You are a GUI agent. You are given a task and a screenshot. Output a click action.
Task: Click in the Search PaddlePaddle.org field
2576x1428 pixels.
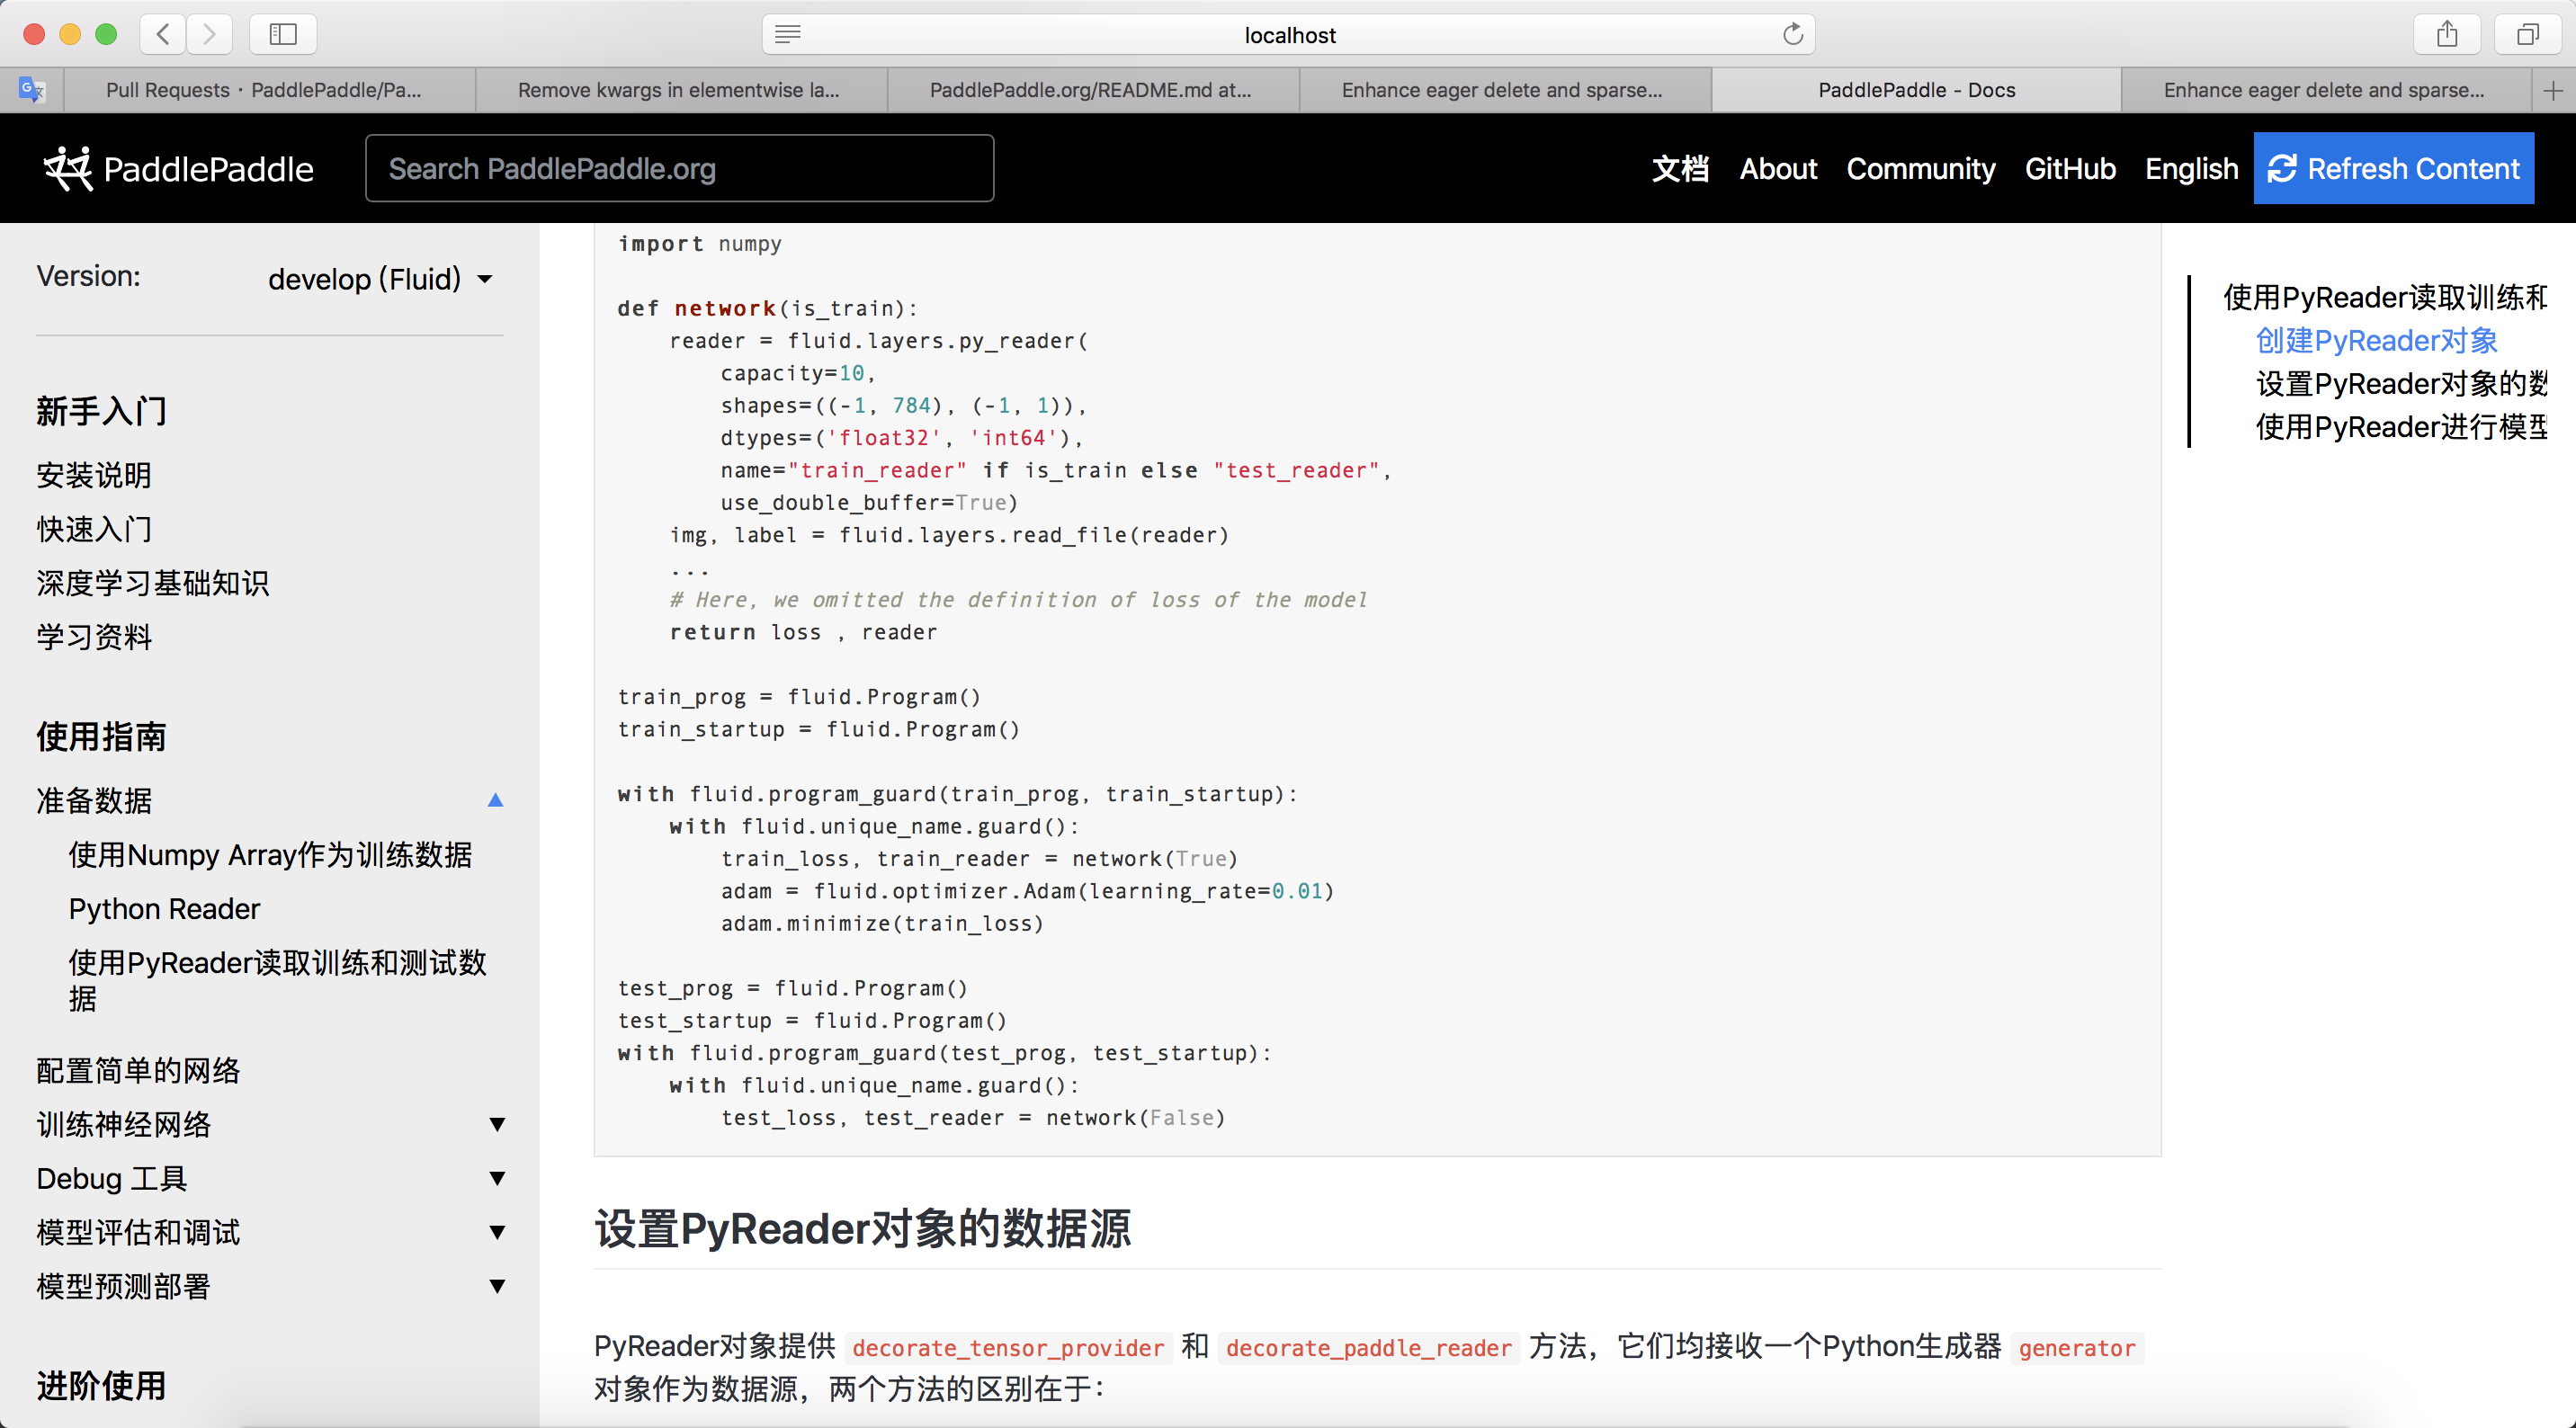click(x=679, y=168)
